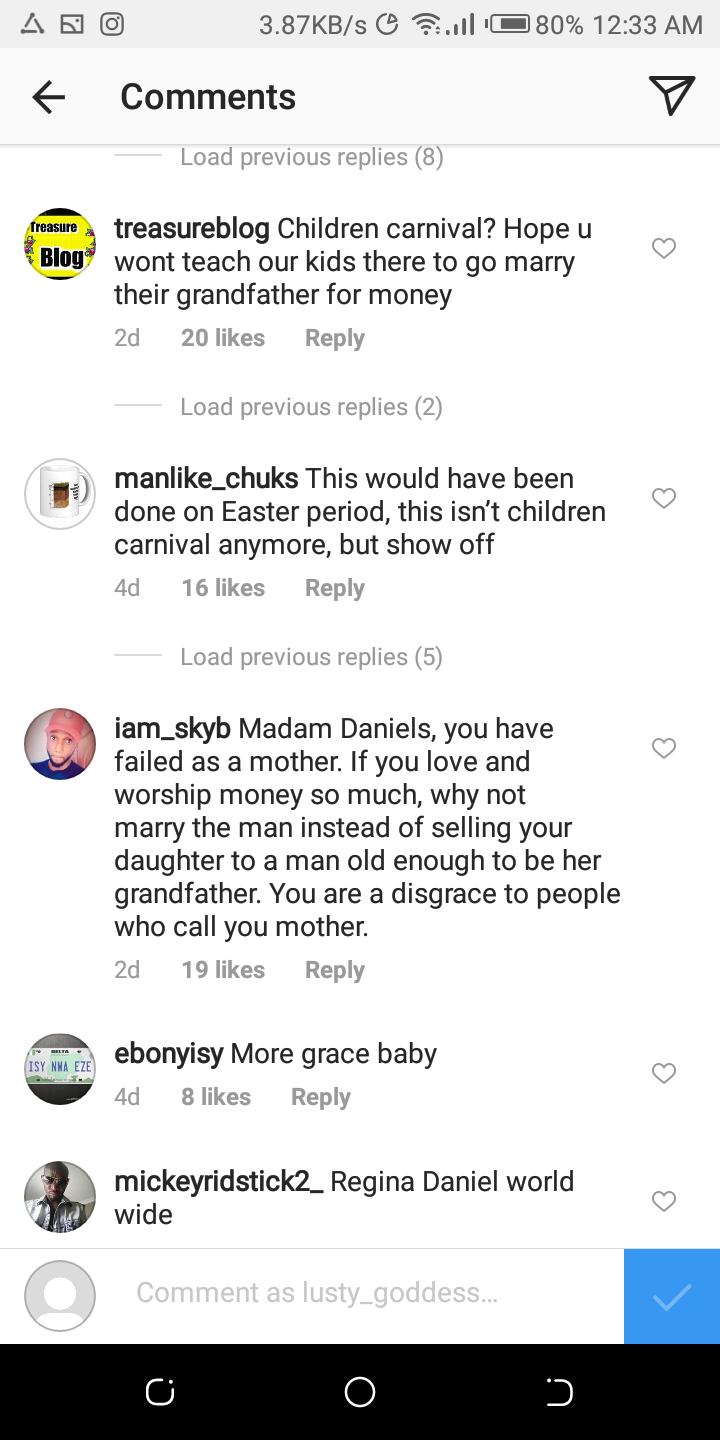Toggle heart on iam_skyb comment
This screenshot has height=1440, width=720.
tap(664, 748)
